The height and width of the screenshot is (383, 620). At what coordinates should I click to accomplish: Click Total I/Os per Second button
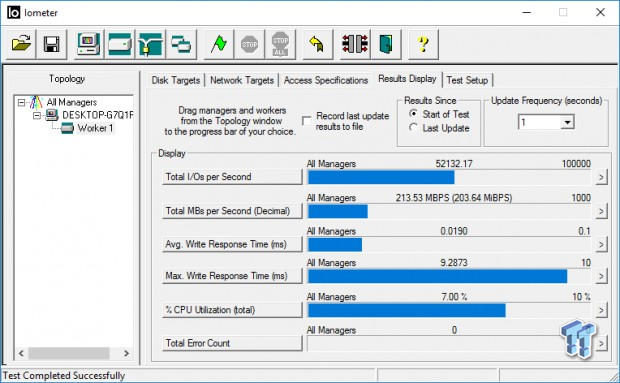232,177
